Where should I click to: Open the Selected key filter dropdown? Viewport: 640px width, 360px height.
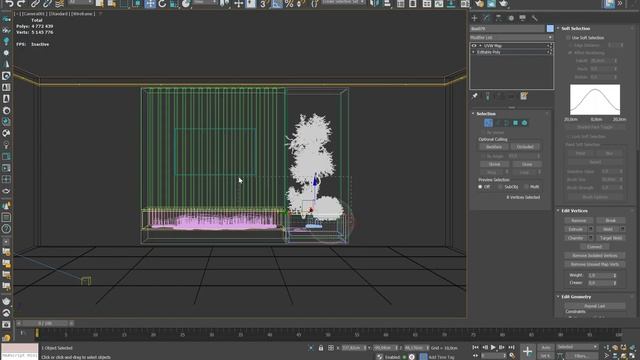coord(577,347)
